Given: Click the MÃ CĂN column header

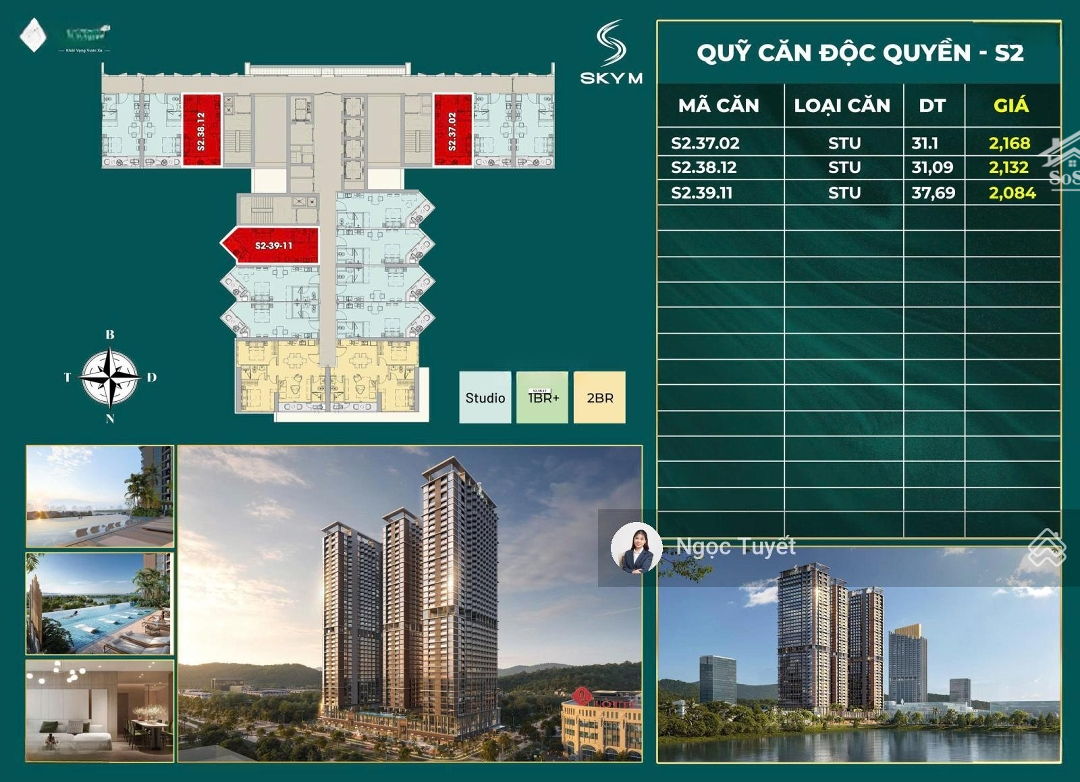Looking at the screenshot, I should coord(718,105).
